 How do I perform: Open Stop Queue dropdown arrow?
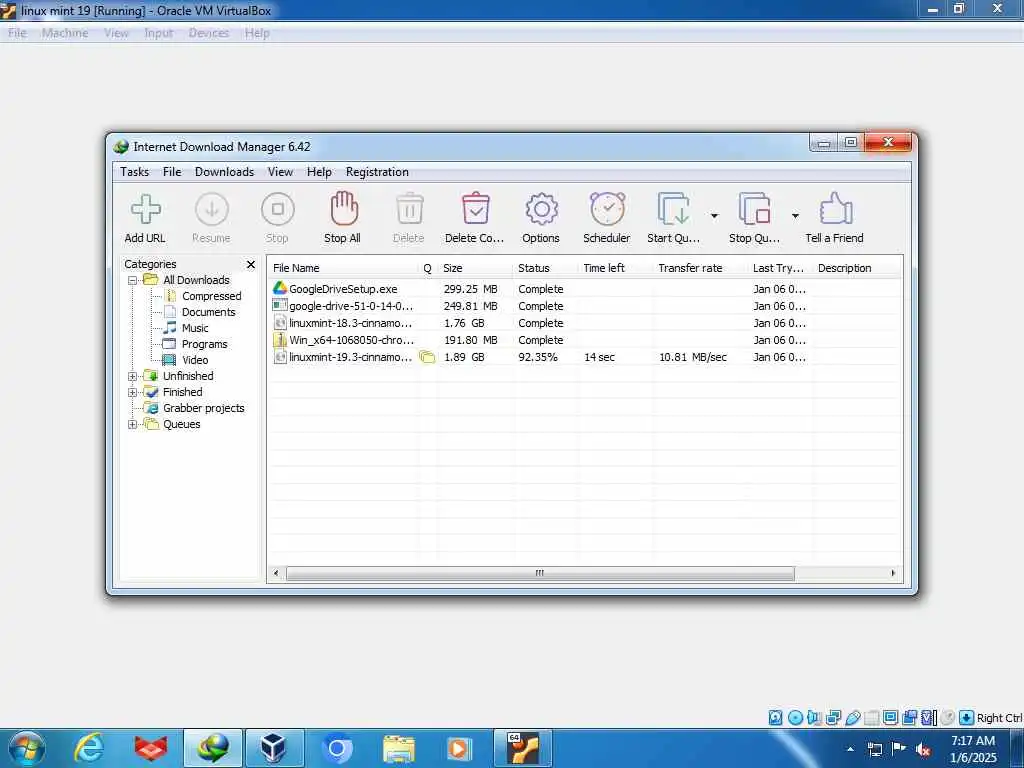pos(795,216)
